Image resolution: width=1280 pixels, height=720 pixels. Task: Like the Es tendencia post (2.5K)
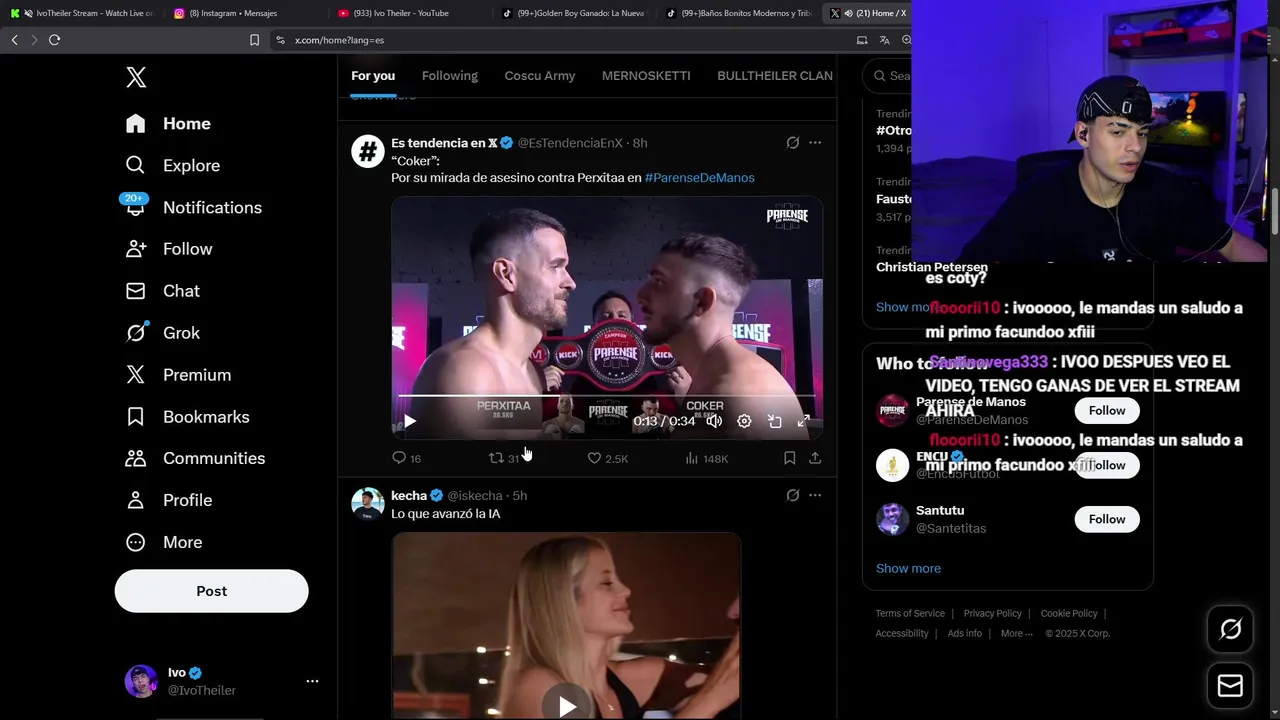pos(607,458)
